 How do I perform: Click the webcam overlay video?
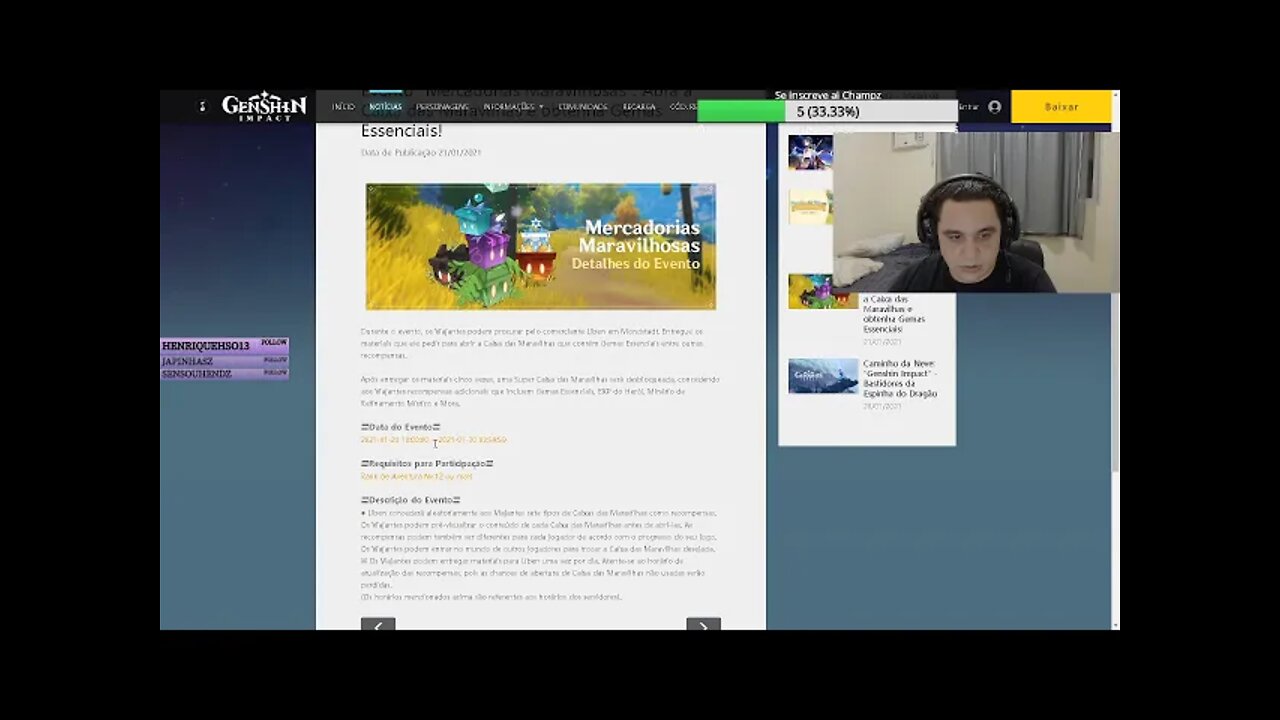(x=976, y=212)
